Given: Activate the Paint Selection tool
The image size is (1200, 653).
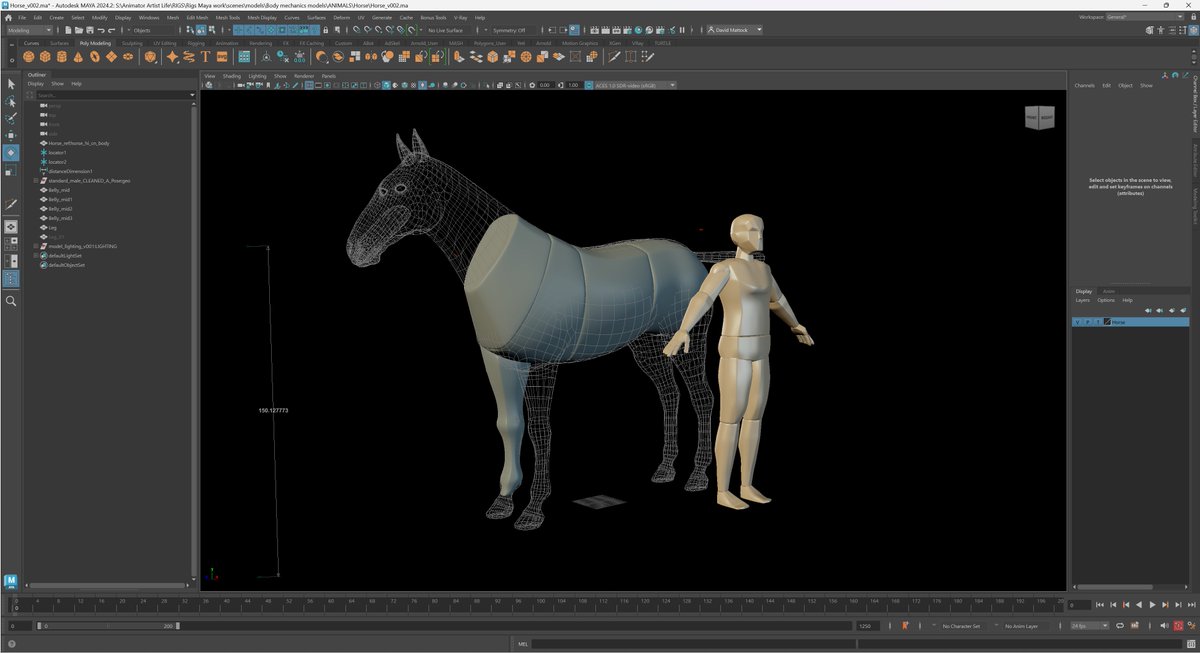Looking at the screenshot, I should [x=11, y=118].
